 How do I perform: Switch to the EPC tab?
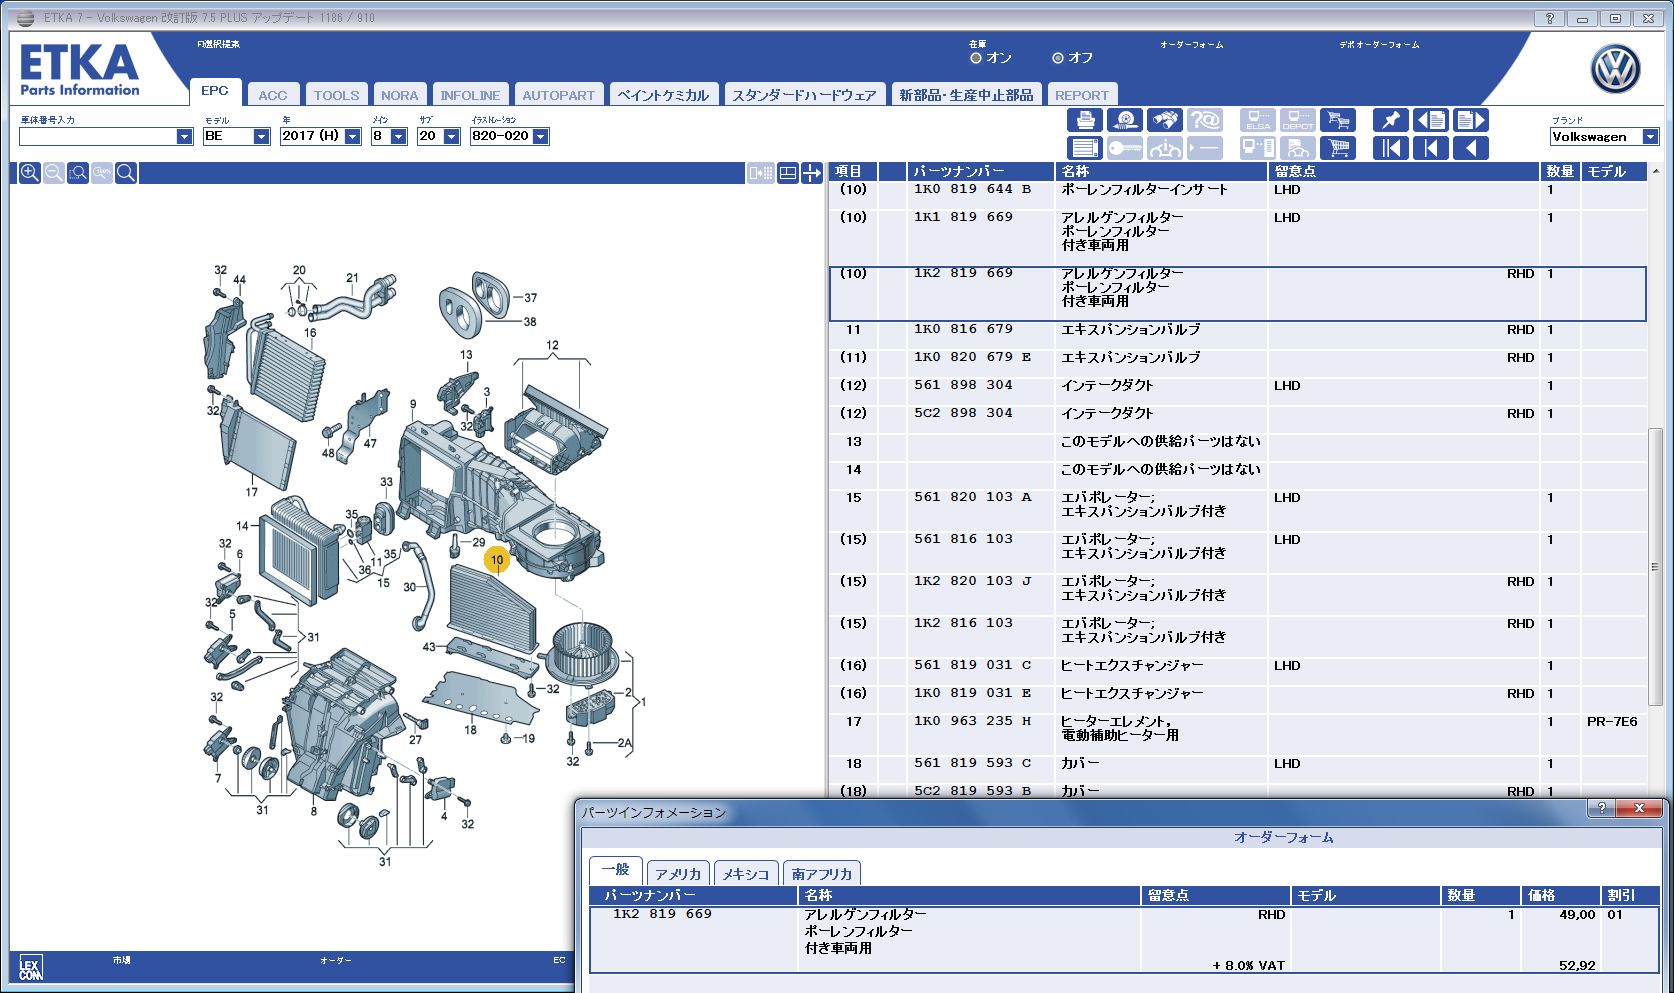(215, 91)
